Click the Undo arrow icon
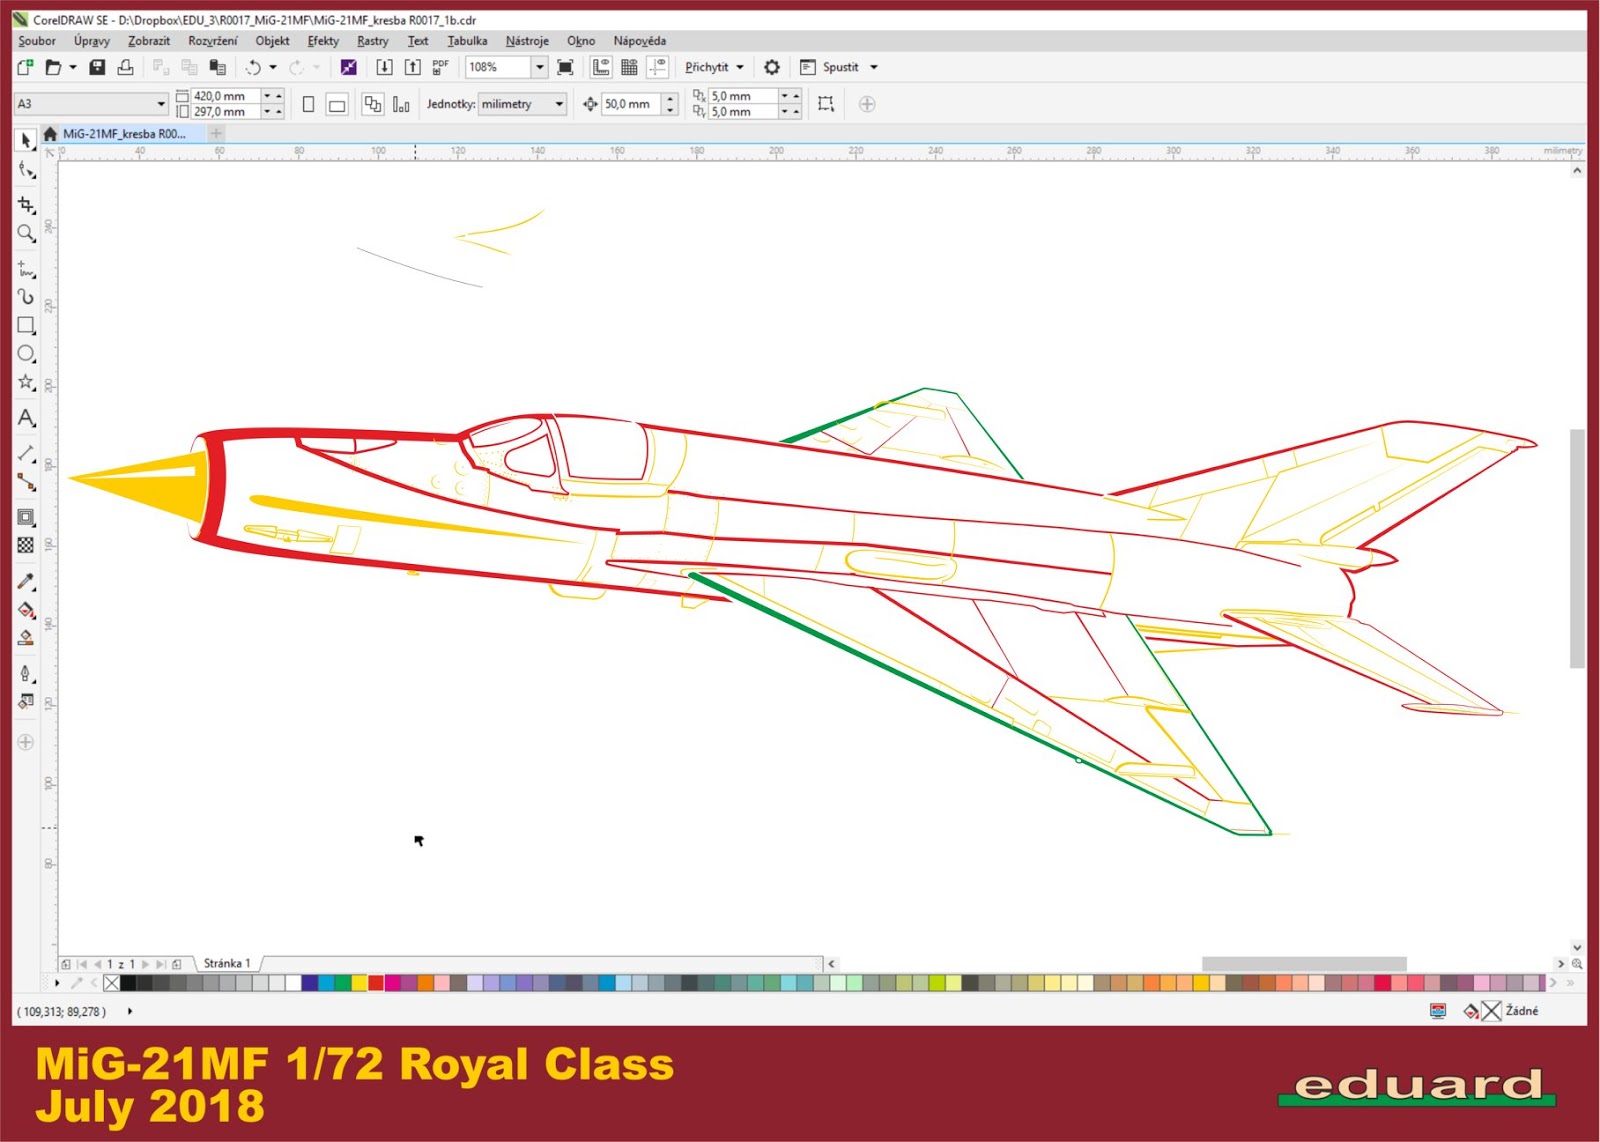Screen dimensions: 1600x1142 [253, 67]
